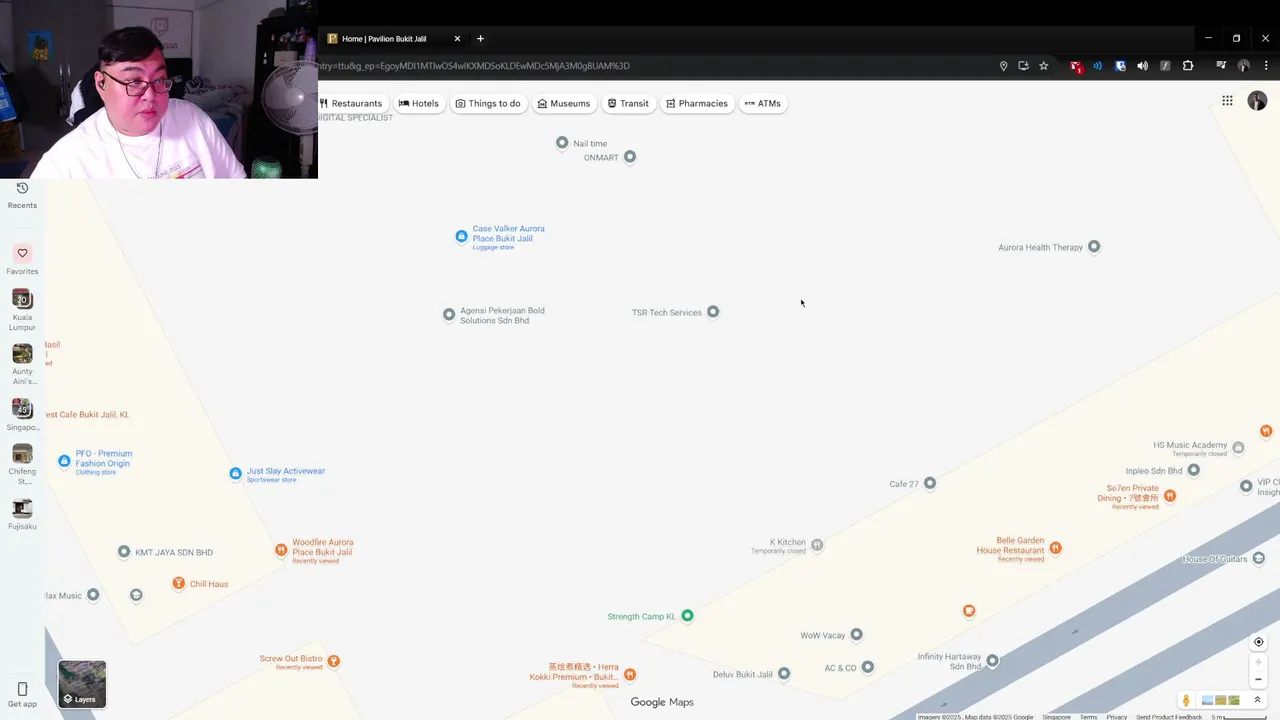Open the blue shield extension icon

(1120, 66)
